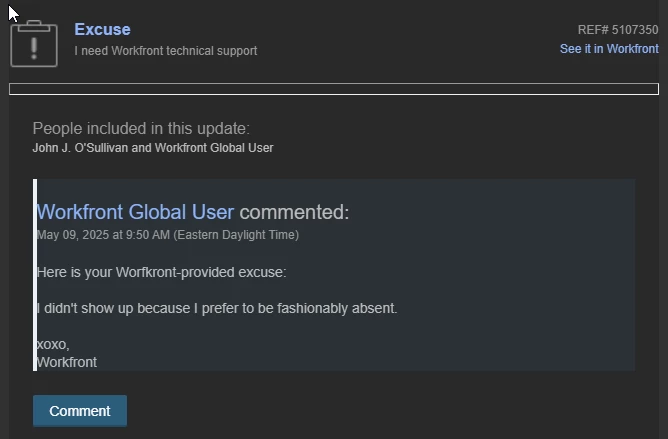Click 'I need Workfront technical support' text
The width and height of the screenshot is (668, 439).
coord(166,51)
